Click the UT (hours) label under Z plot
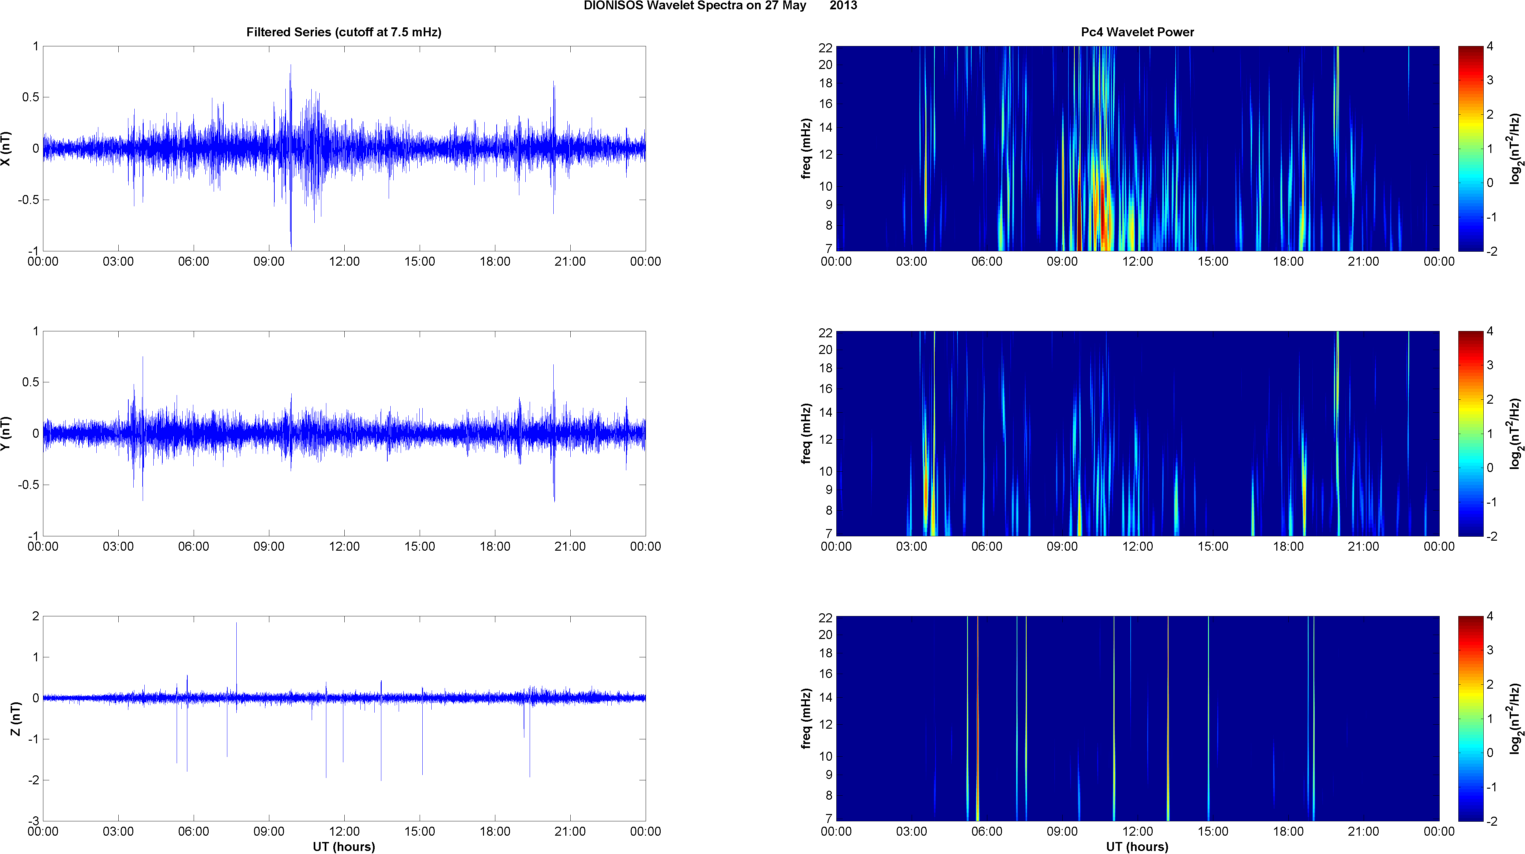 pos(344,846)
